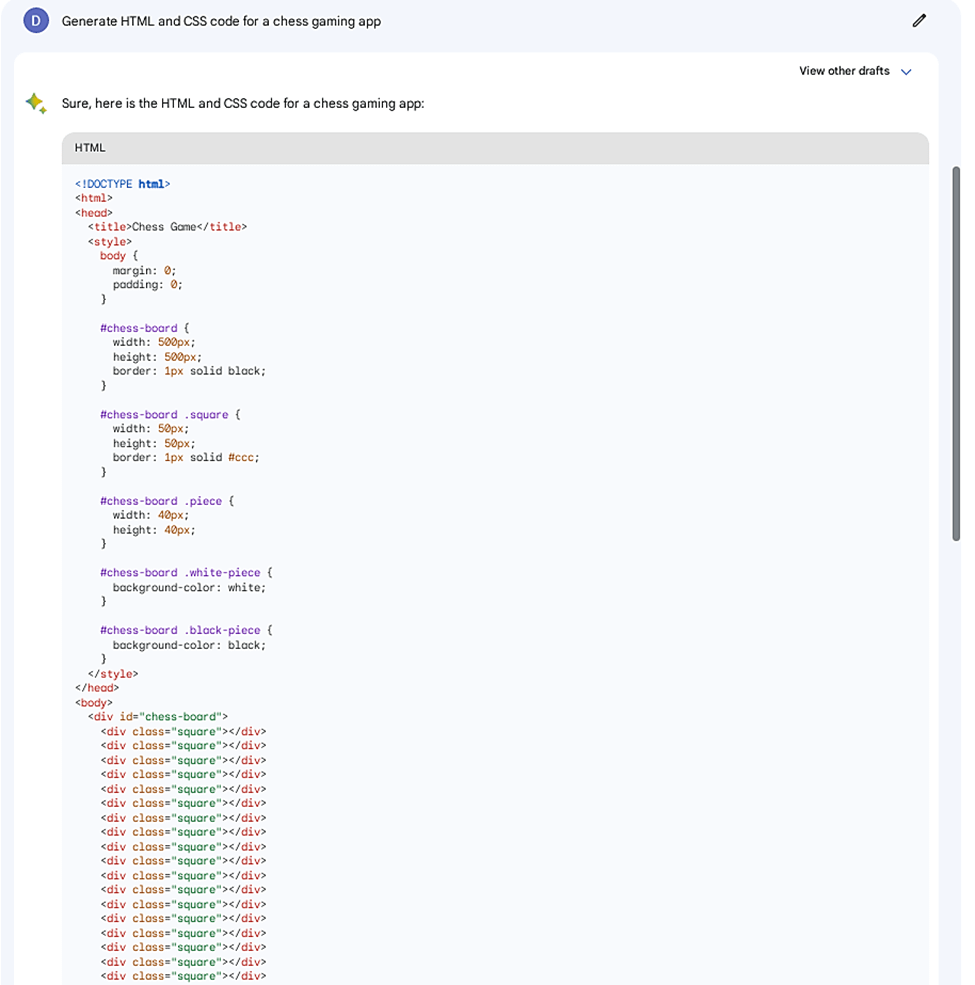Open View other drafts
975x985 pixels.
[x=844, y=71]
